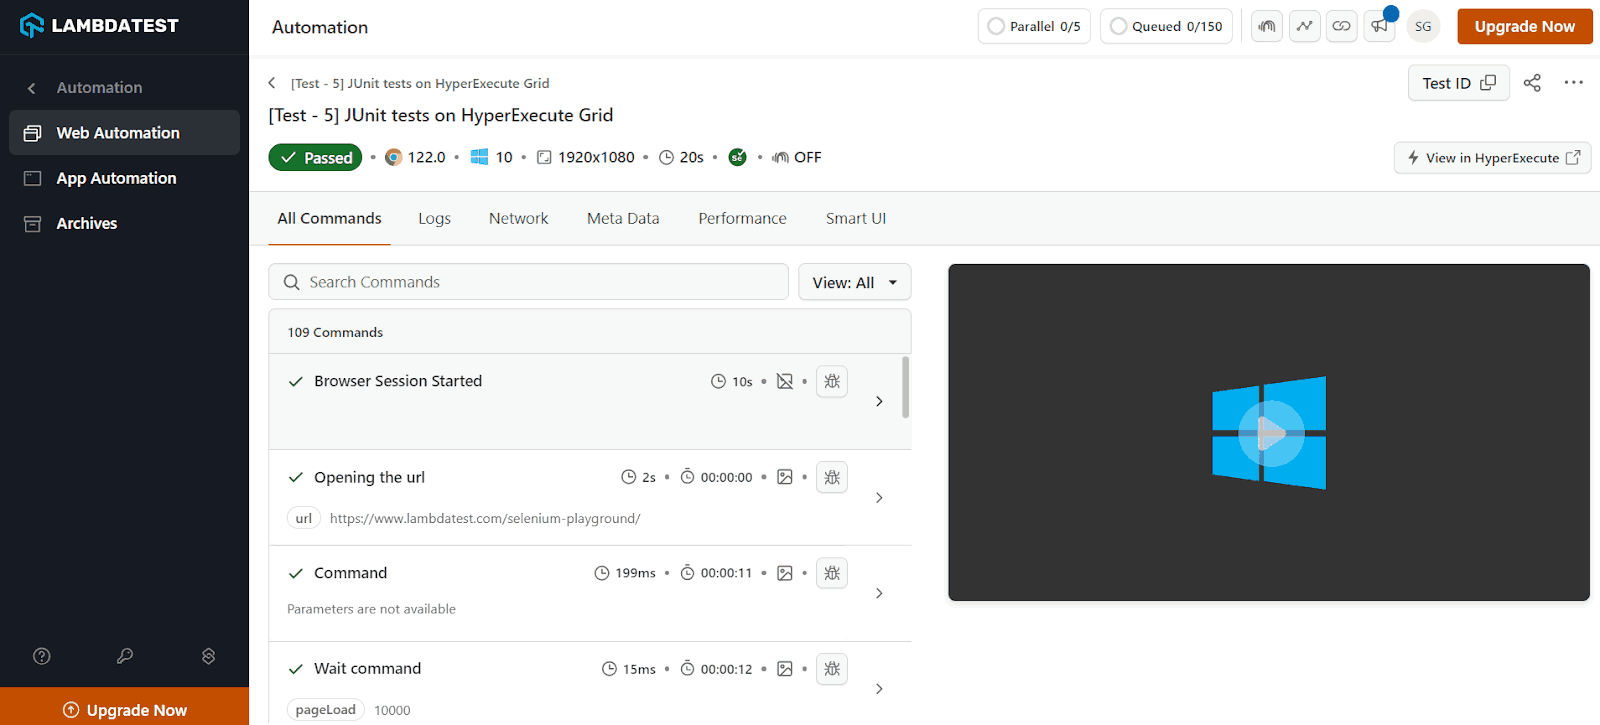Expand the Browser Session Started row chevron
This screenshot has width=1600, height=725.
[x=879, y=401]
